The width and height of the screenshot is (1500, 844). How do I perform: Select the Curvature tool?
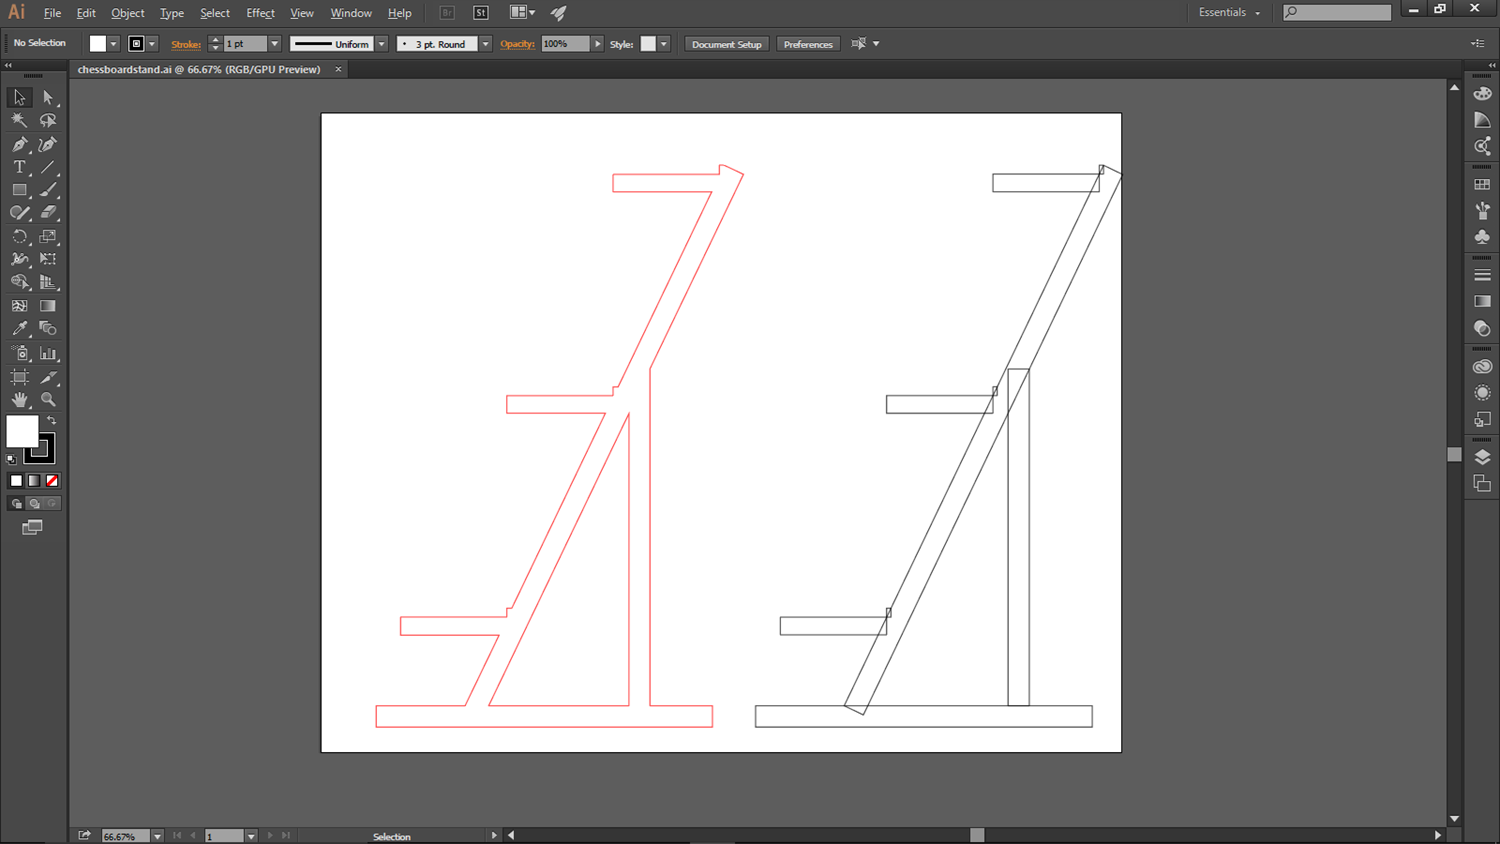(x=47, y=144)
